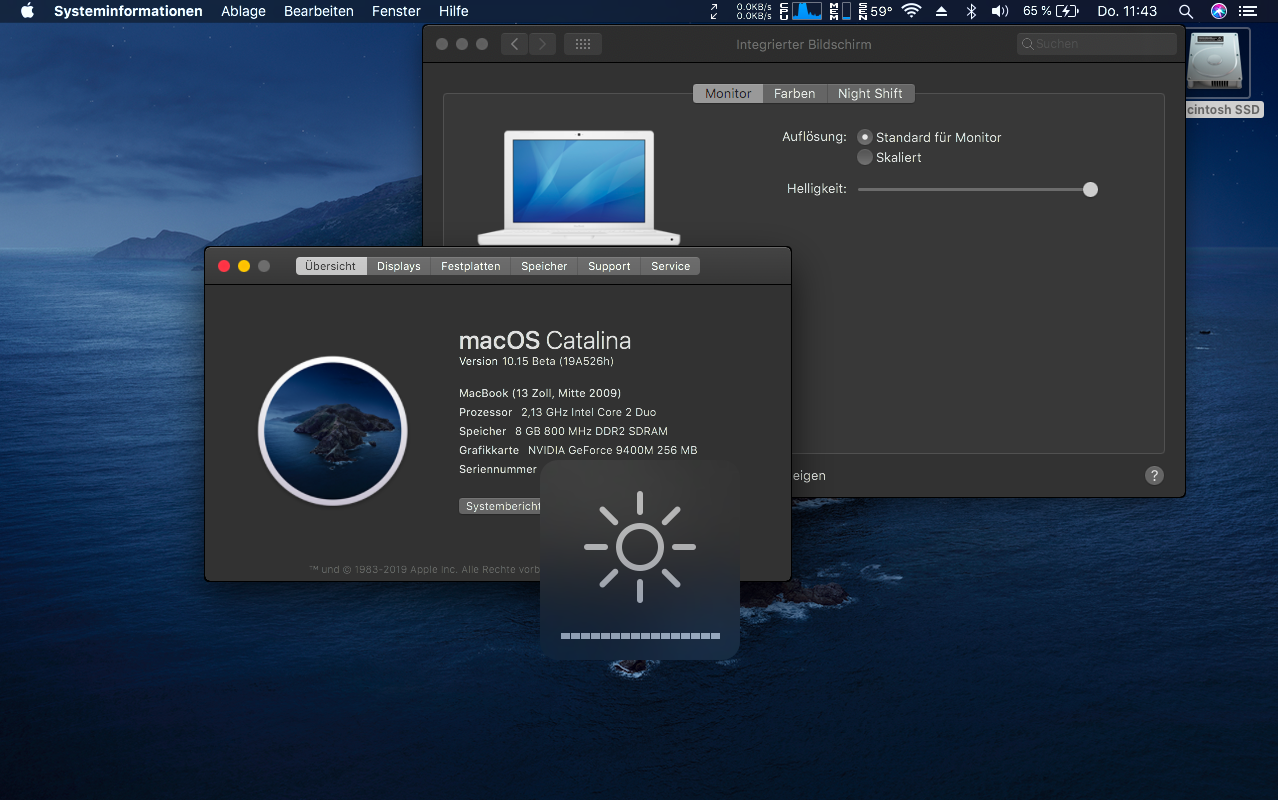Open the Wi-Fi status menu

coord(910,11)
